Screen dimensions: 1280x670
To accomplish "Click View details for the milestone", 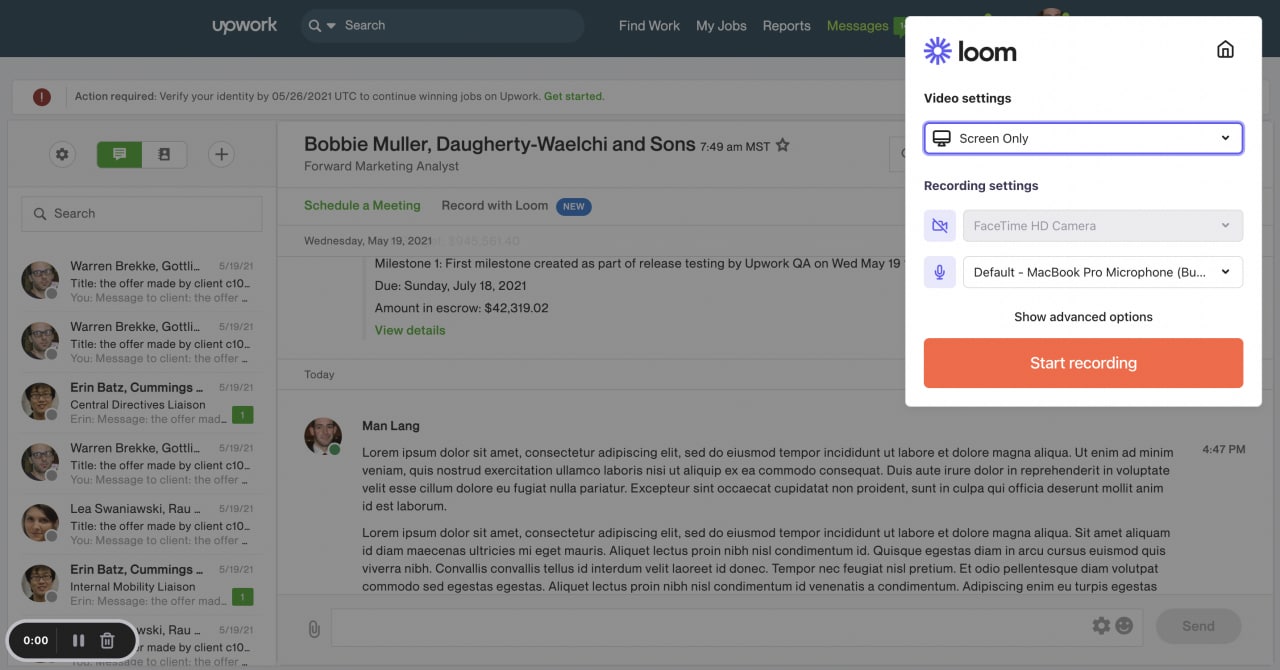I will coord(410,330).
